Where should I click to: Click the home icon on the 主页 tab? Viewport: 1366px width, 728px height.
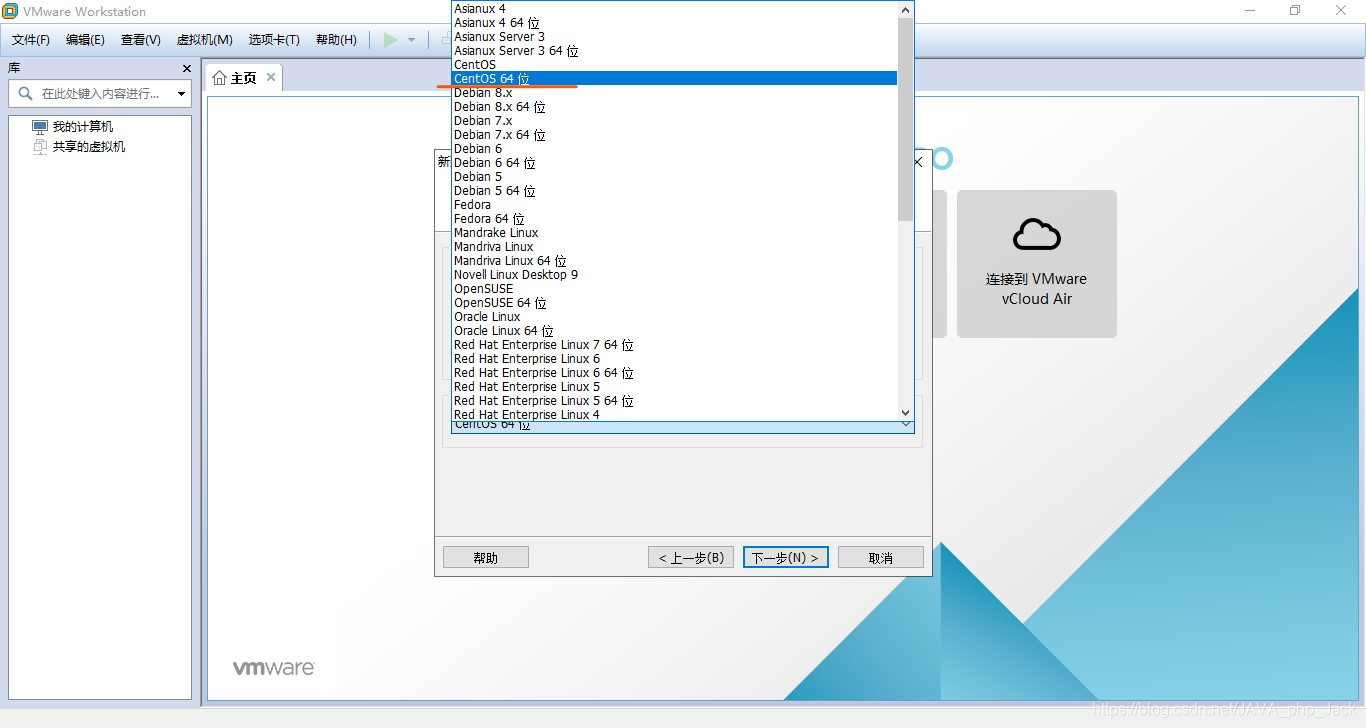[x=220, y=78]
